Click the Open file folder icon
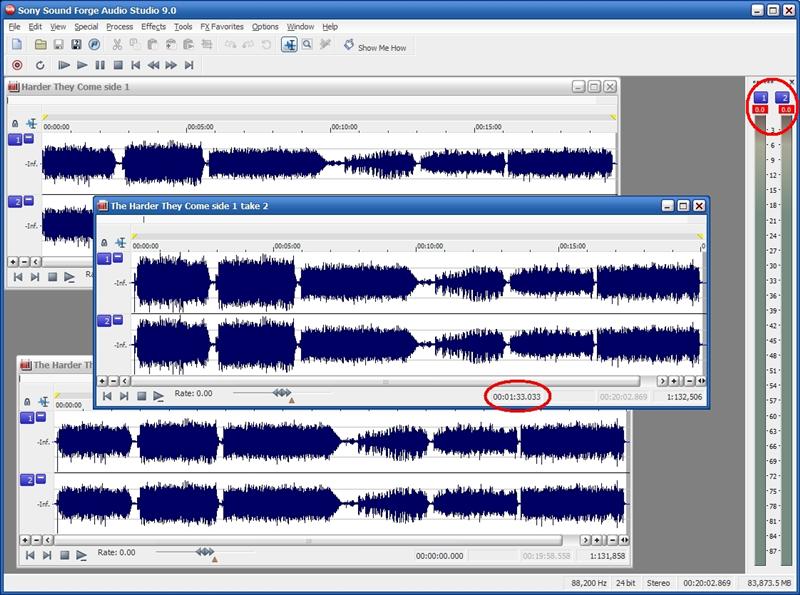 [x=43, y=45]
